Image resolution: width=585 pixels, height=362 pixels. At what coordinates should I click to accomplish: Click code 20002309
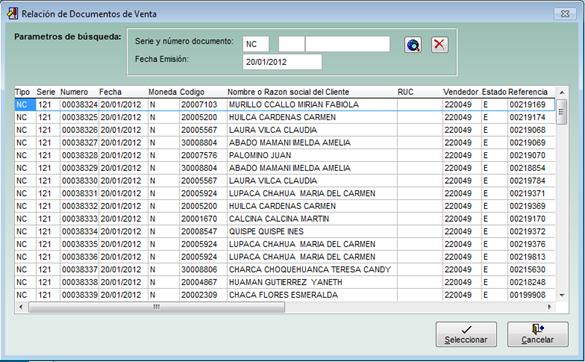[x=199, y=295]
